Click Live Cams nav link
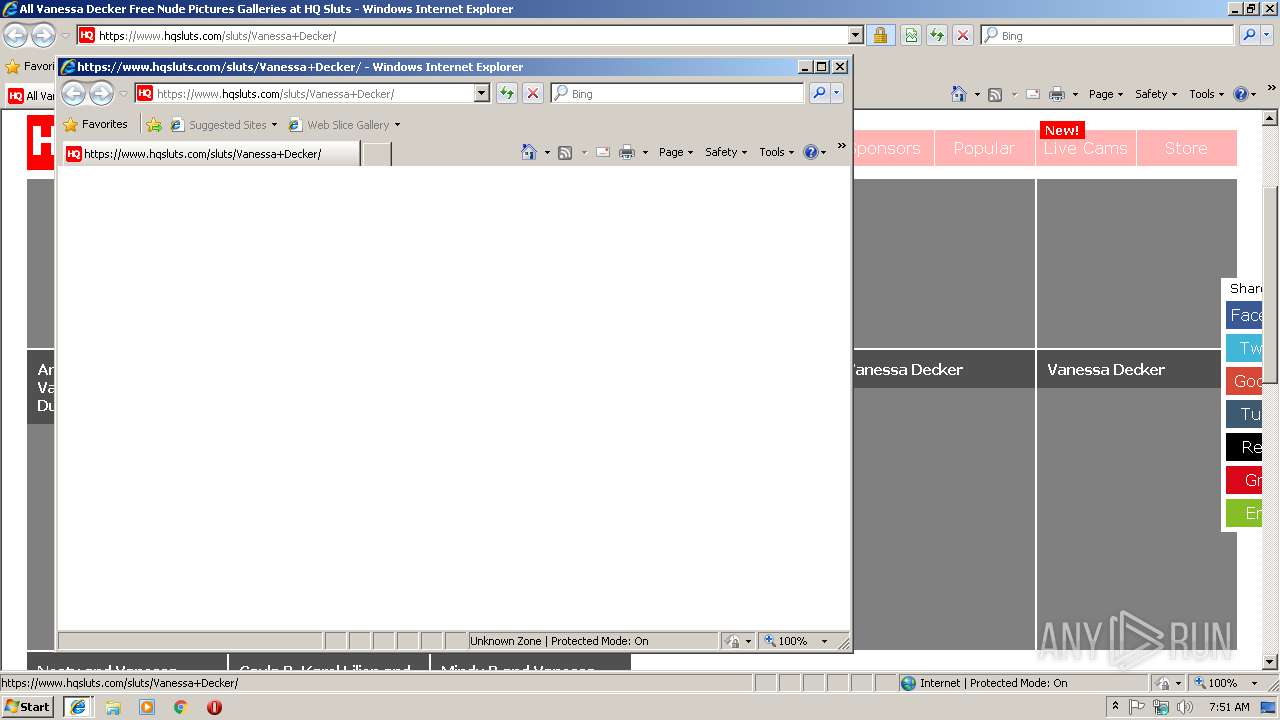1280x720 pixels. (x=1085, y=148)
